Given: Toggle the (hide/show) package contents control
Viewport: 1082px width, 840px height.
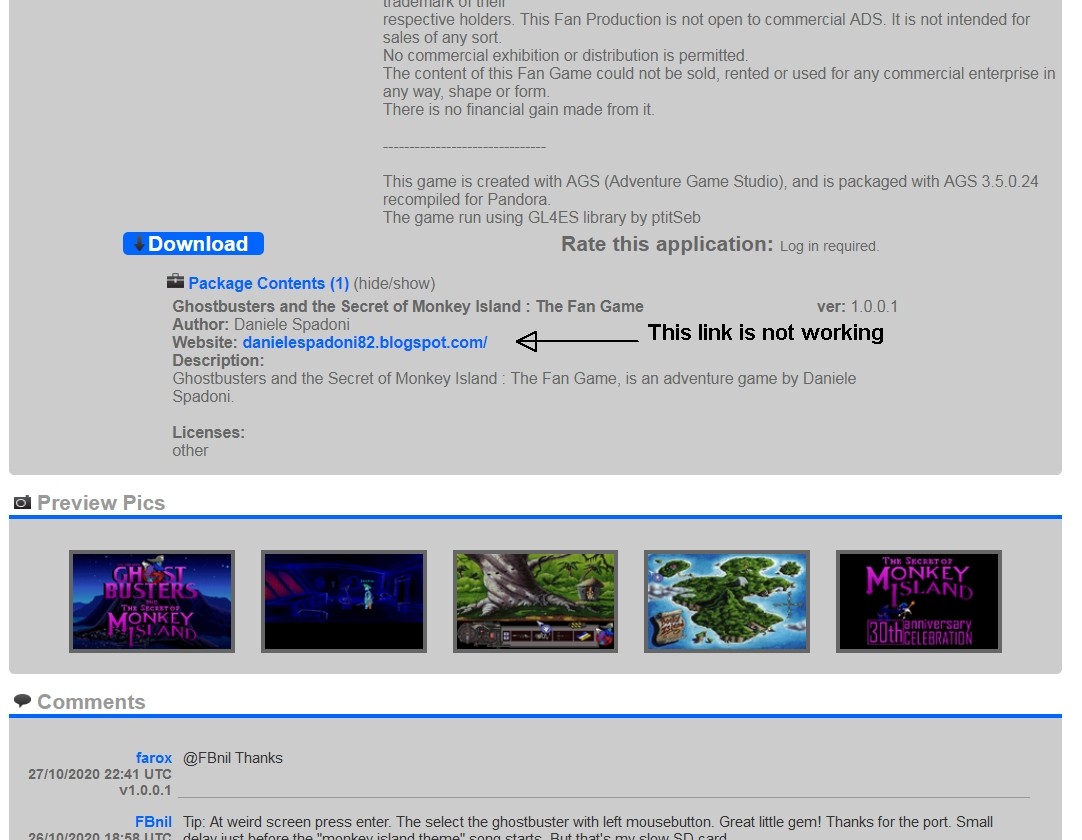Looking at the screenshot, I should [x=394, y=284].
